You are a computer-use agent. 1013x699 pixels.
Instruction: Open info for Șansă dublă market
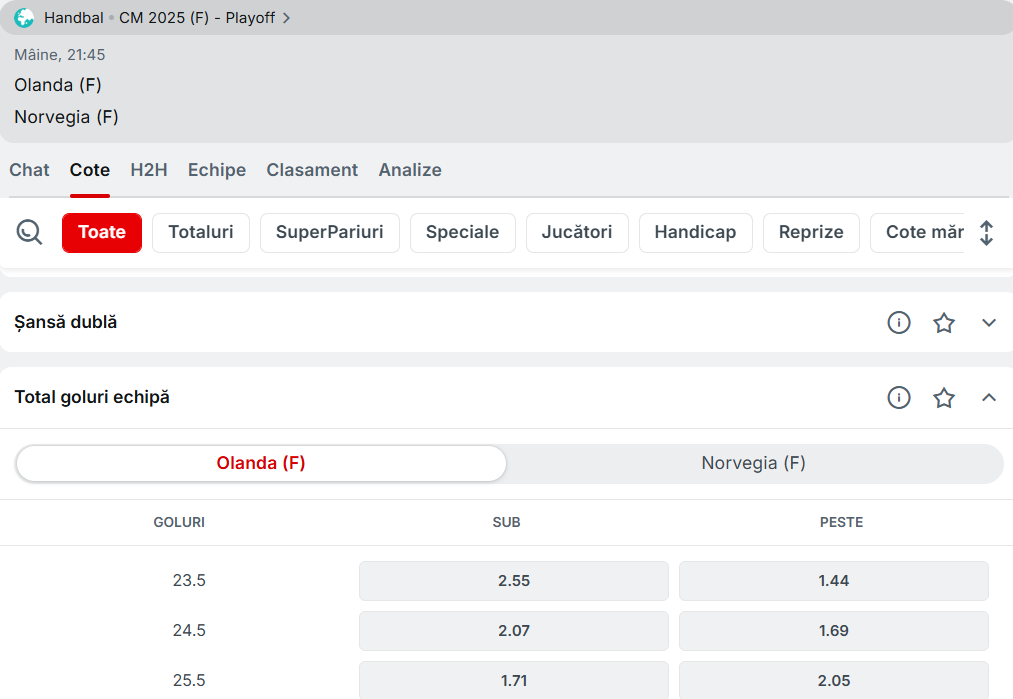pos(899,323)
